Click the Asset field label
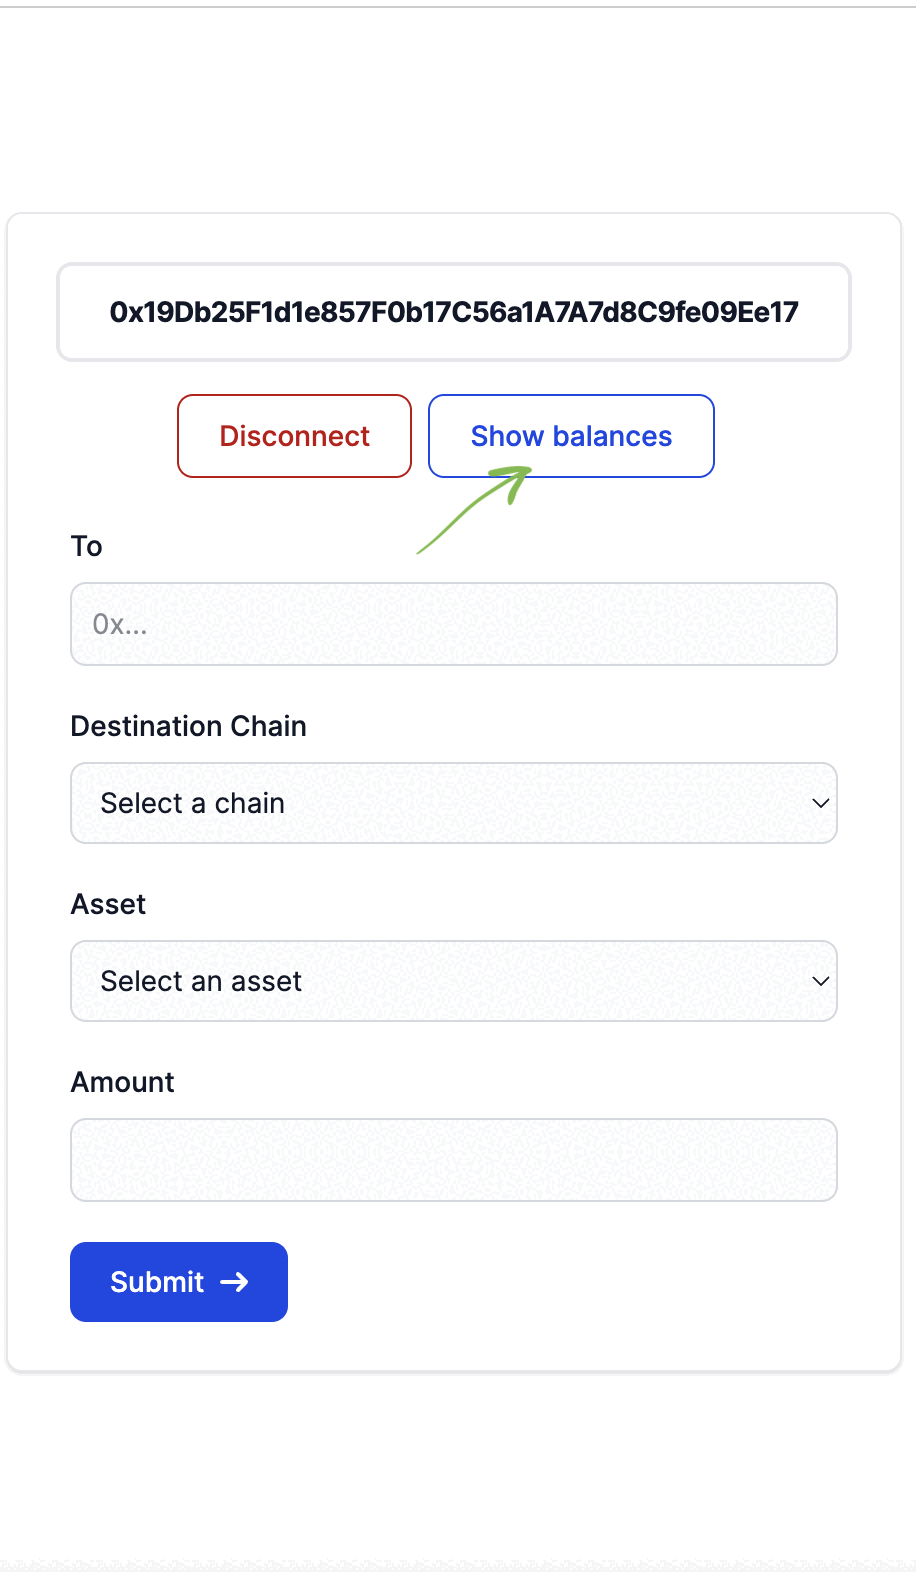Image resolution: width=916 pixels, height=1572 pixels. coord(108,904)
